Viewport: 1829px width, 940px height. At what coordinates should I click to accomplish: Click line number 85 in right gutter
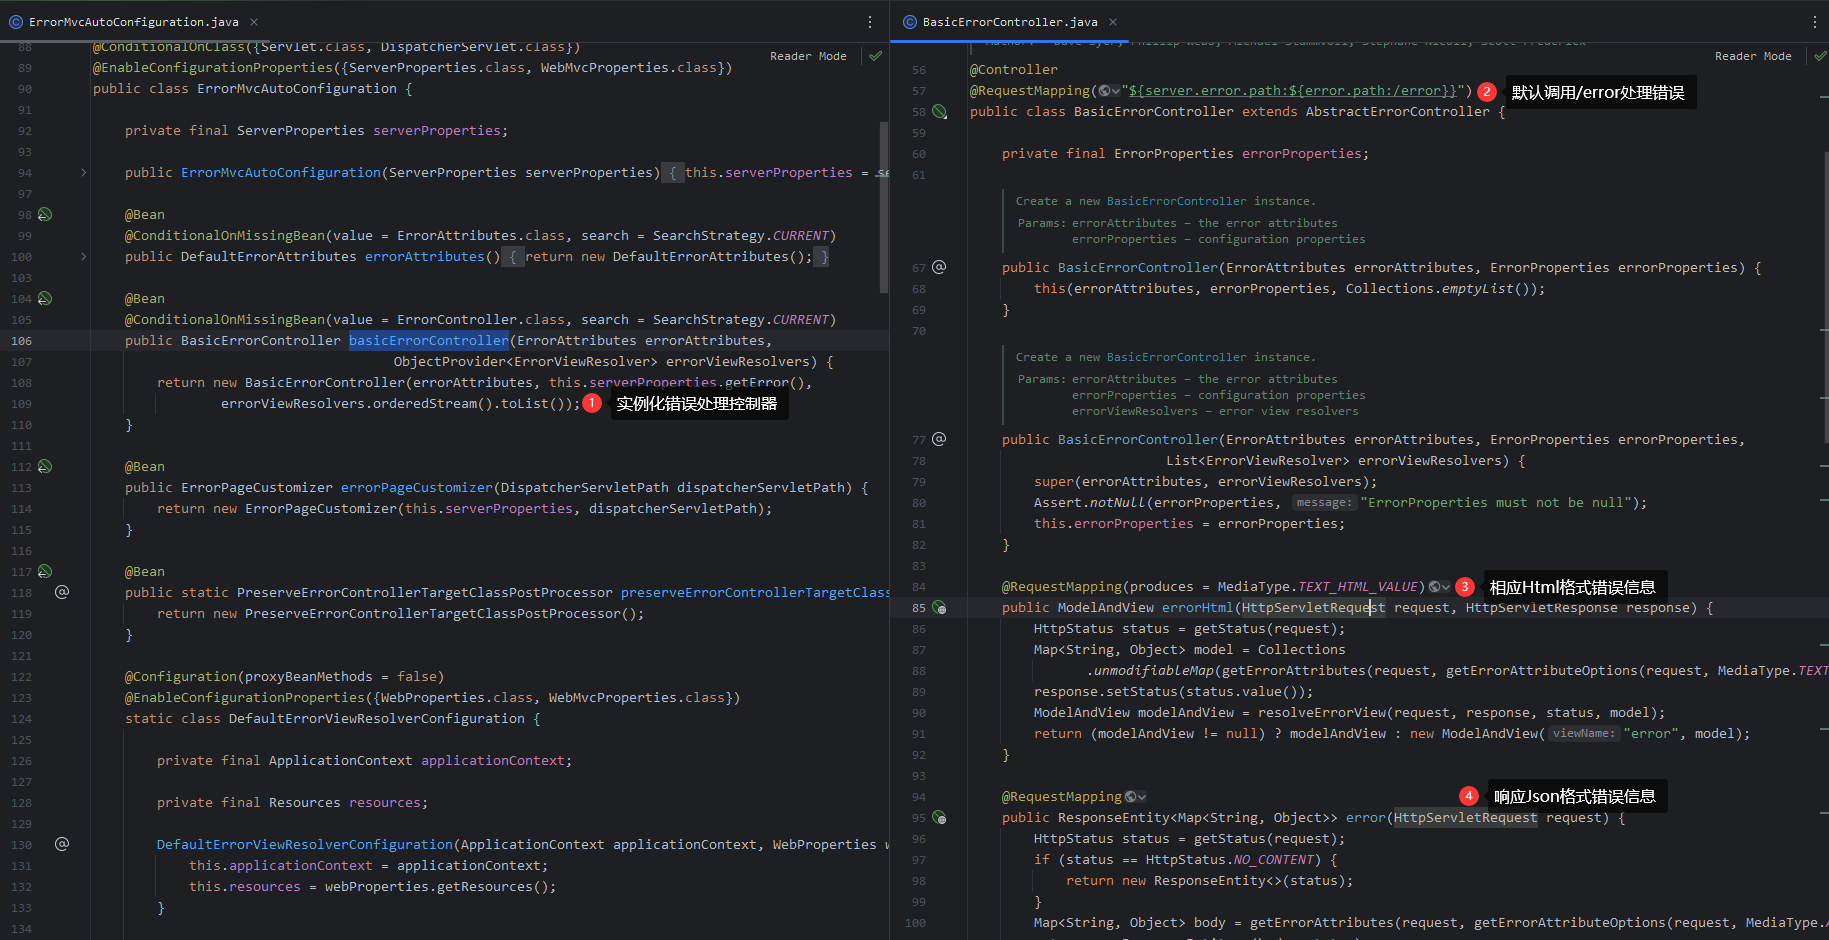(918, 608)
